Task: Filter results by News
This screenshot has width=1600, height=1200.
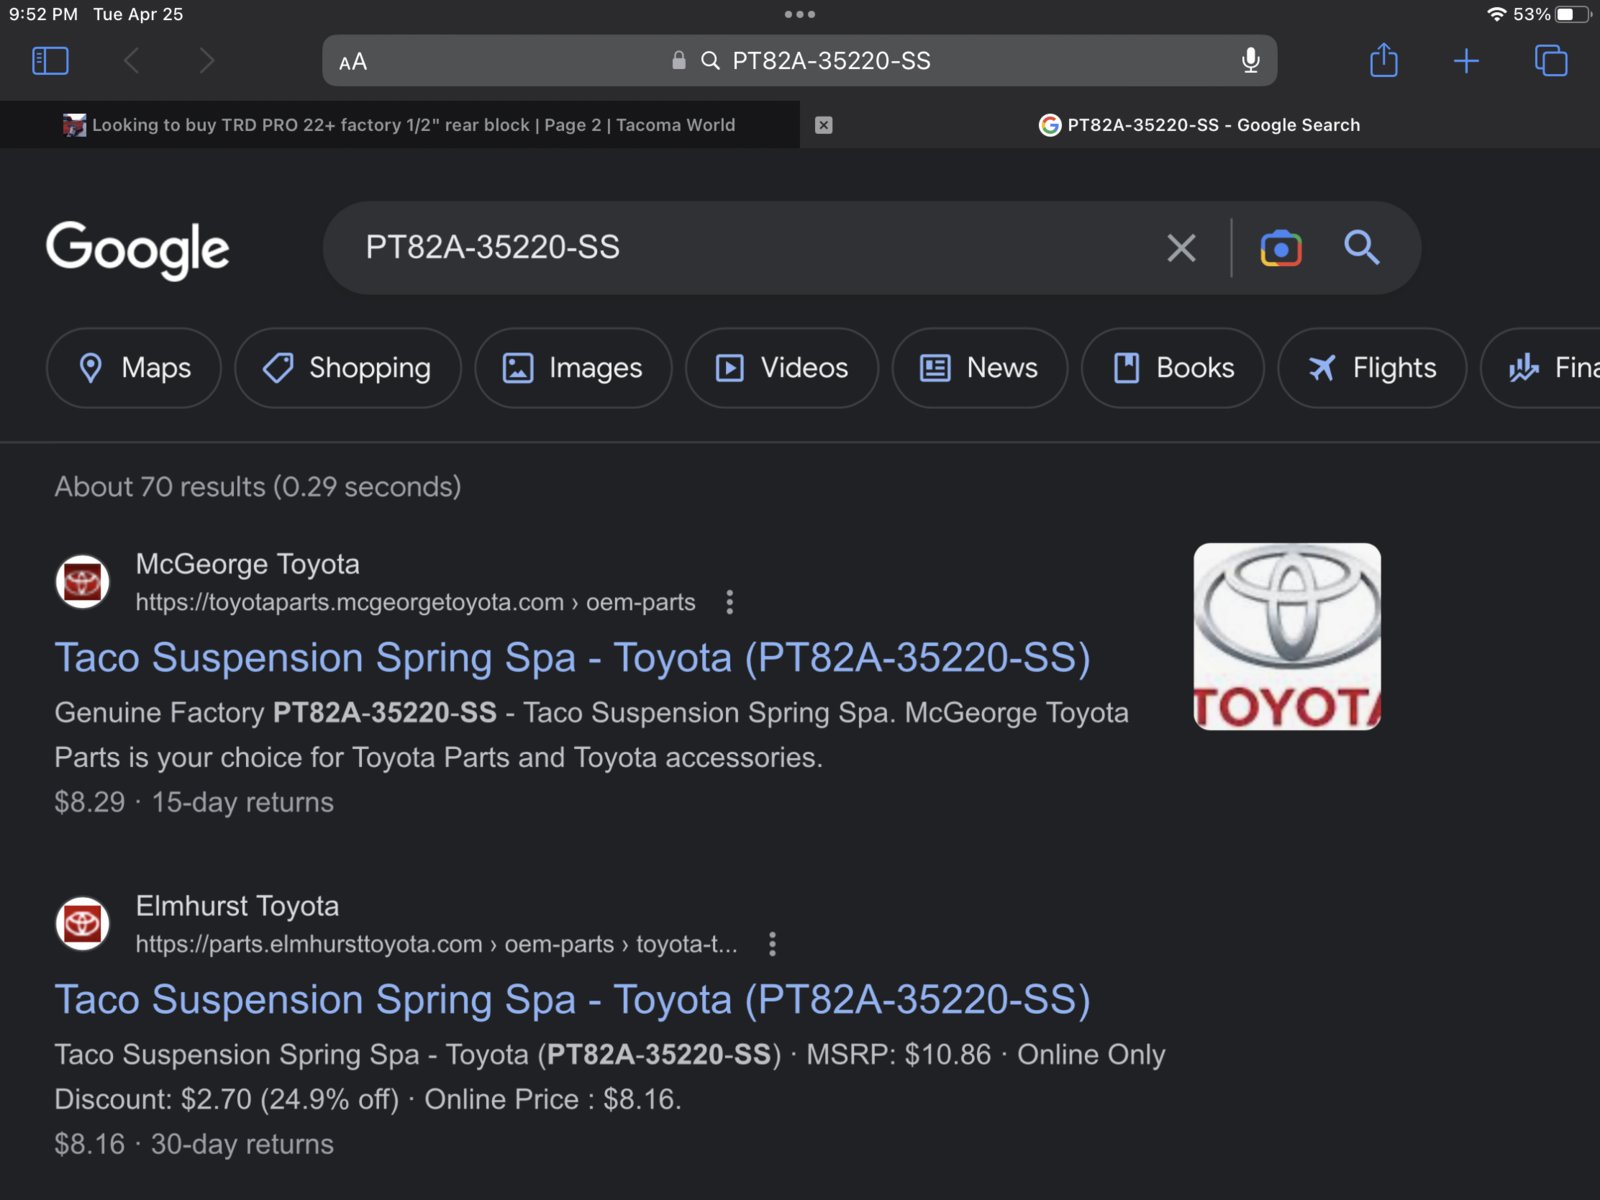Action: [980, 368]
